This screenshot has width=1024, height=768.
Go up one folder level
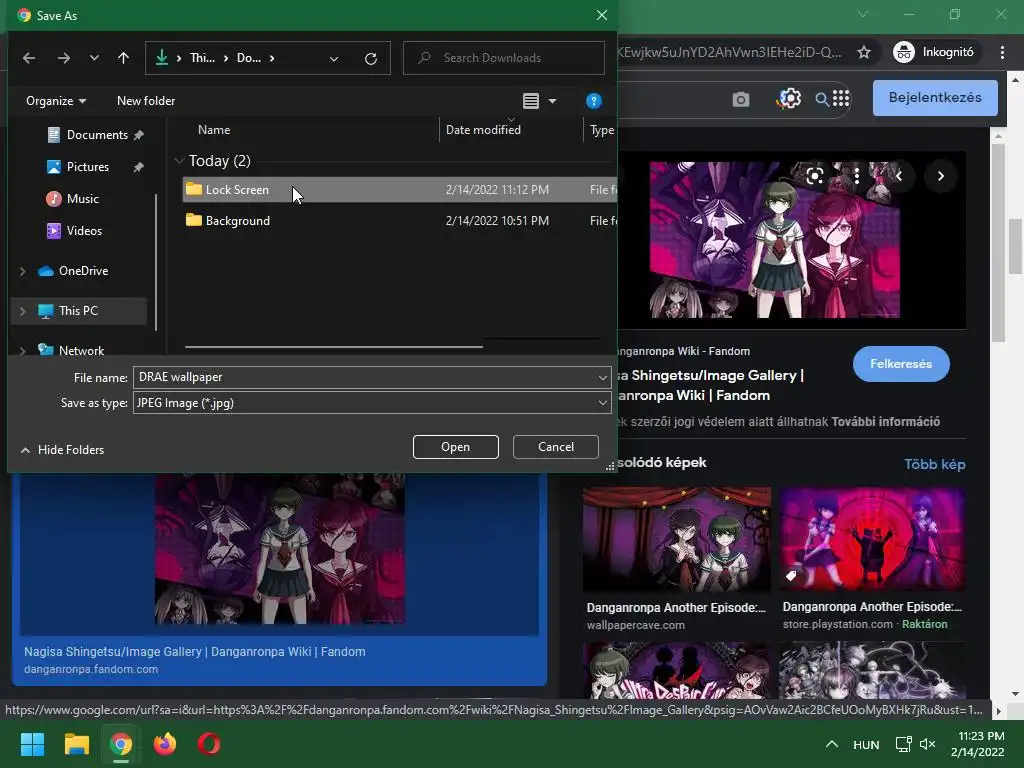tap(123, 58)
